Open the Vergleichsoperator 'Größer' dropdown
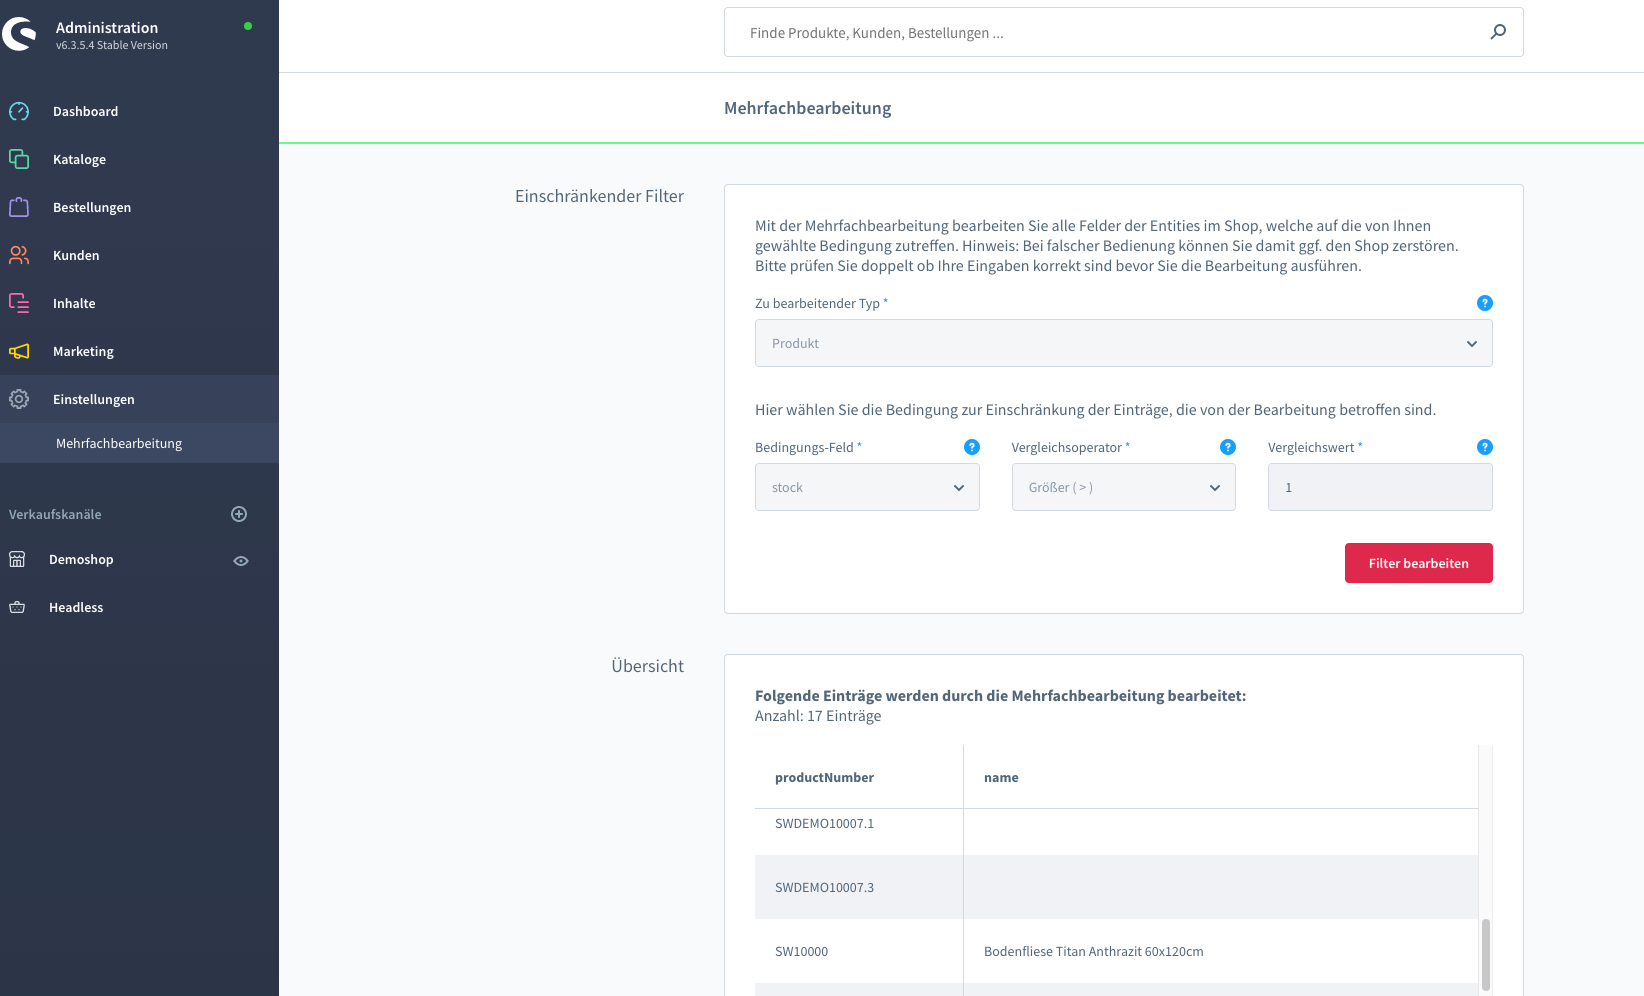This screenshot has height=996, width=1644. coord(1123,487)
